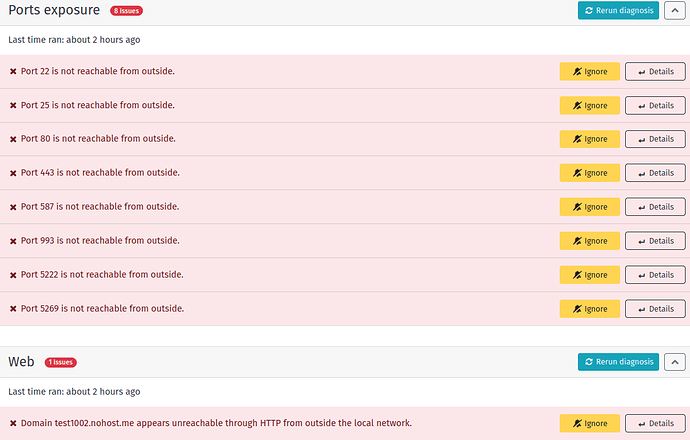The image size is (690, 440).
Task: Click the refresh icon in Ports exposure Rerun diagnosis
Action: tap(589, 11)
